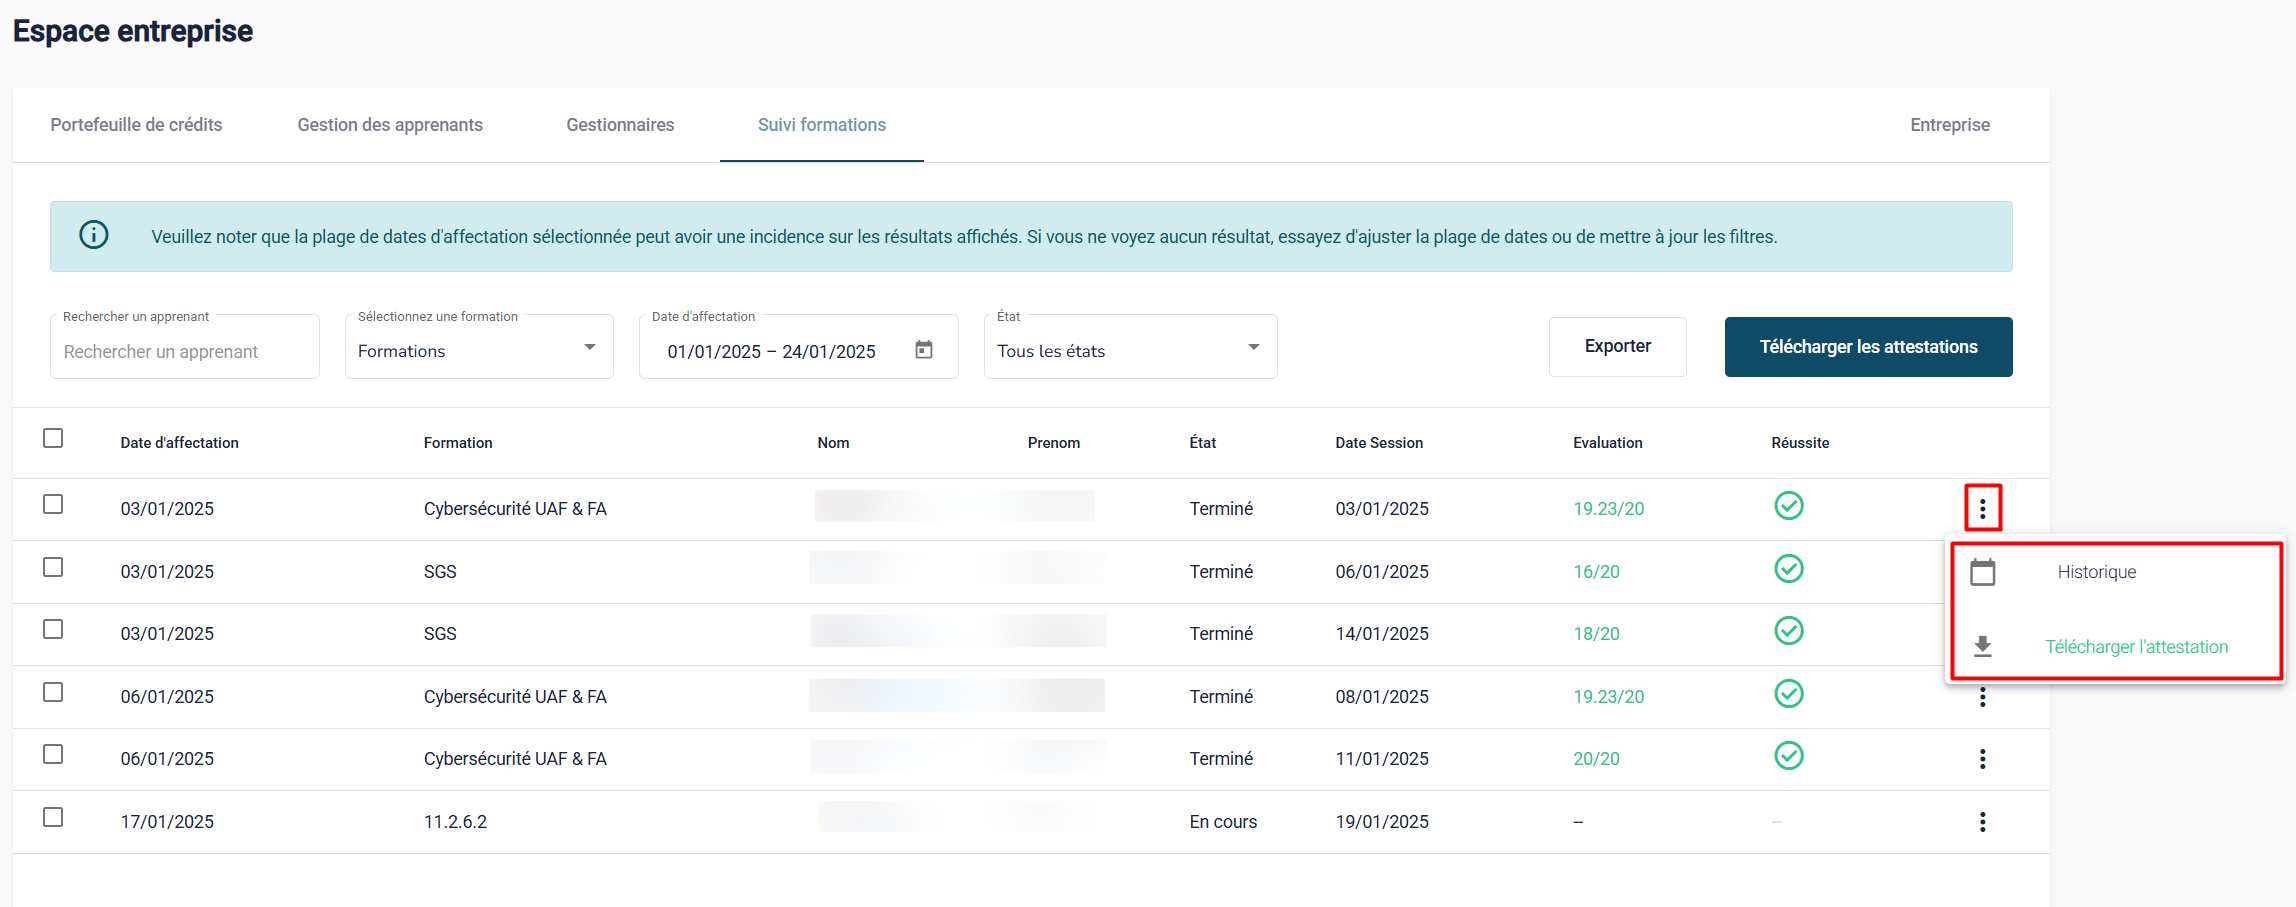Screen dimensions: 2296x907
Task: Open the date range 01/01/2025 – 24/01/2025 field
Action: click(771, 352)
